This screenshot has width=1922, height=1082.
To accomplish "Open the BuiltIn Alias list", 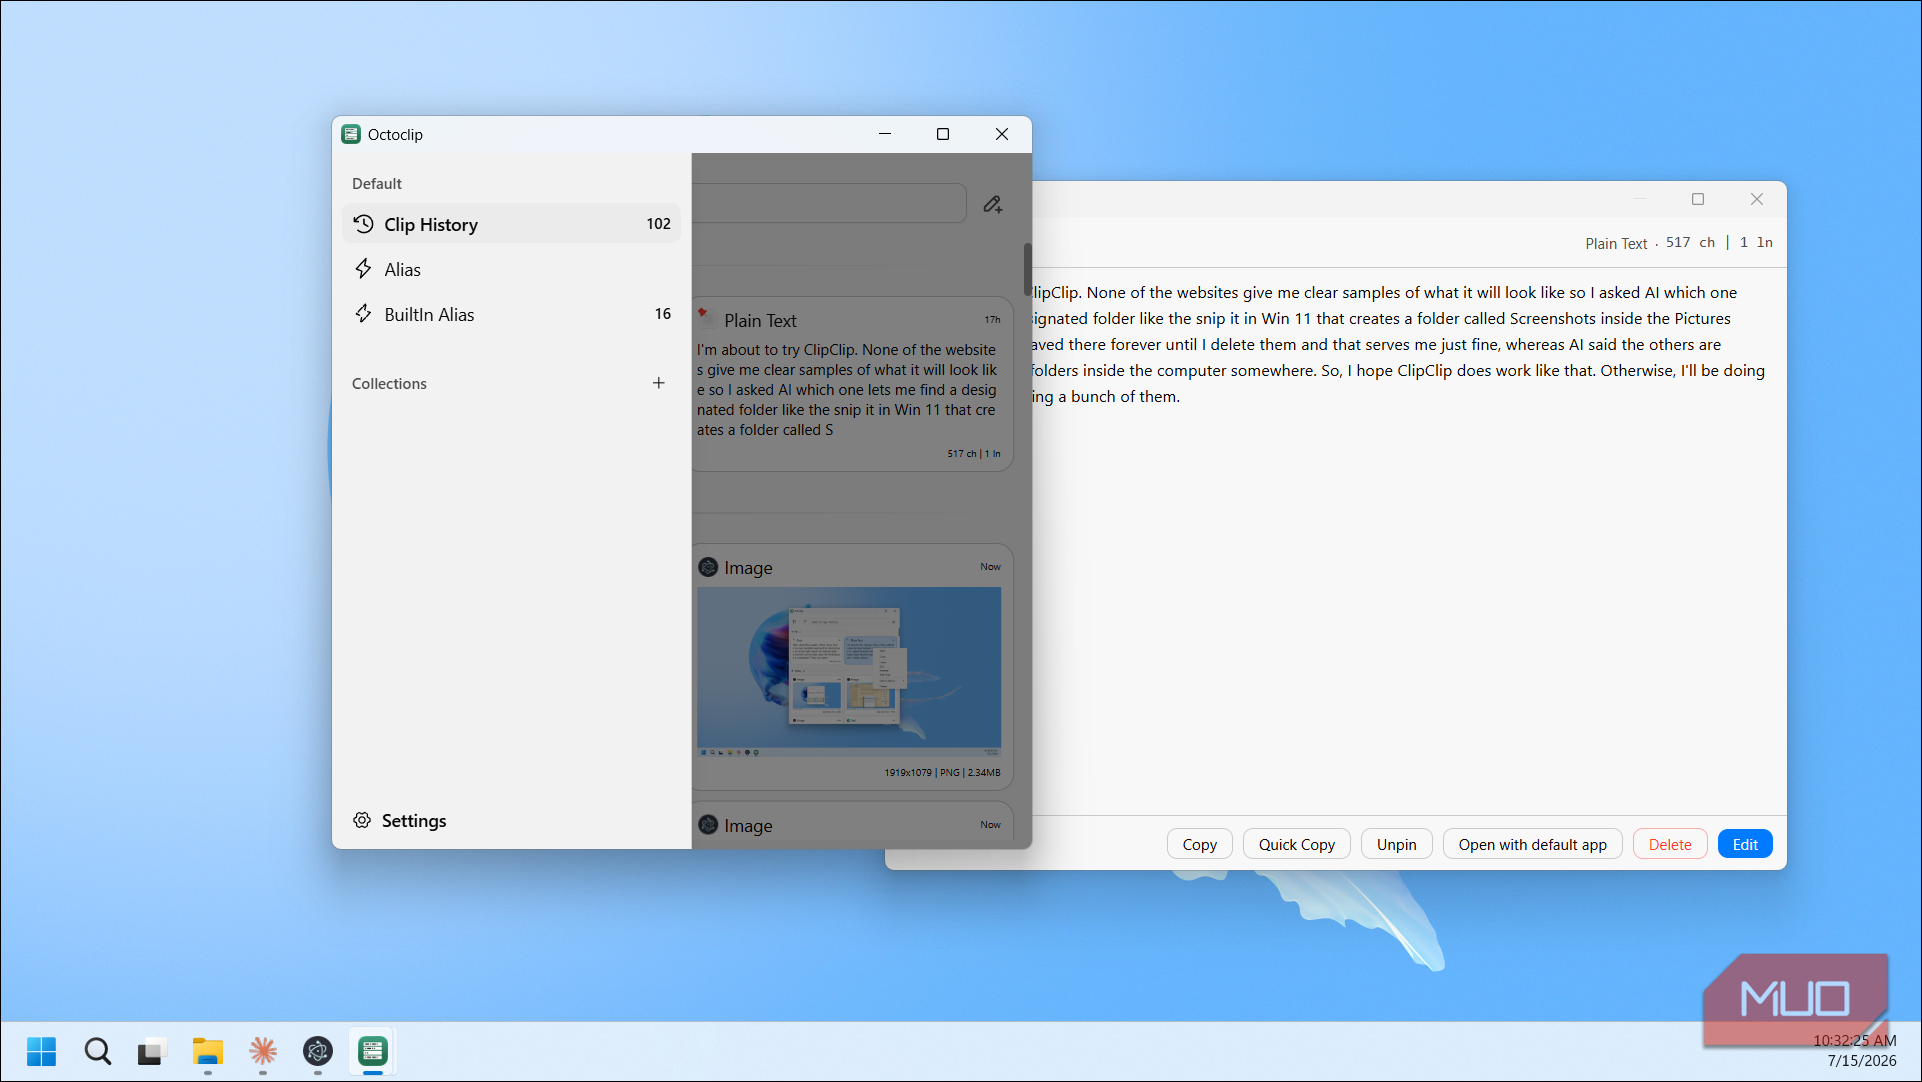I will [511, 314].
